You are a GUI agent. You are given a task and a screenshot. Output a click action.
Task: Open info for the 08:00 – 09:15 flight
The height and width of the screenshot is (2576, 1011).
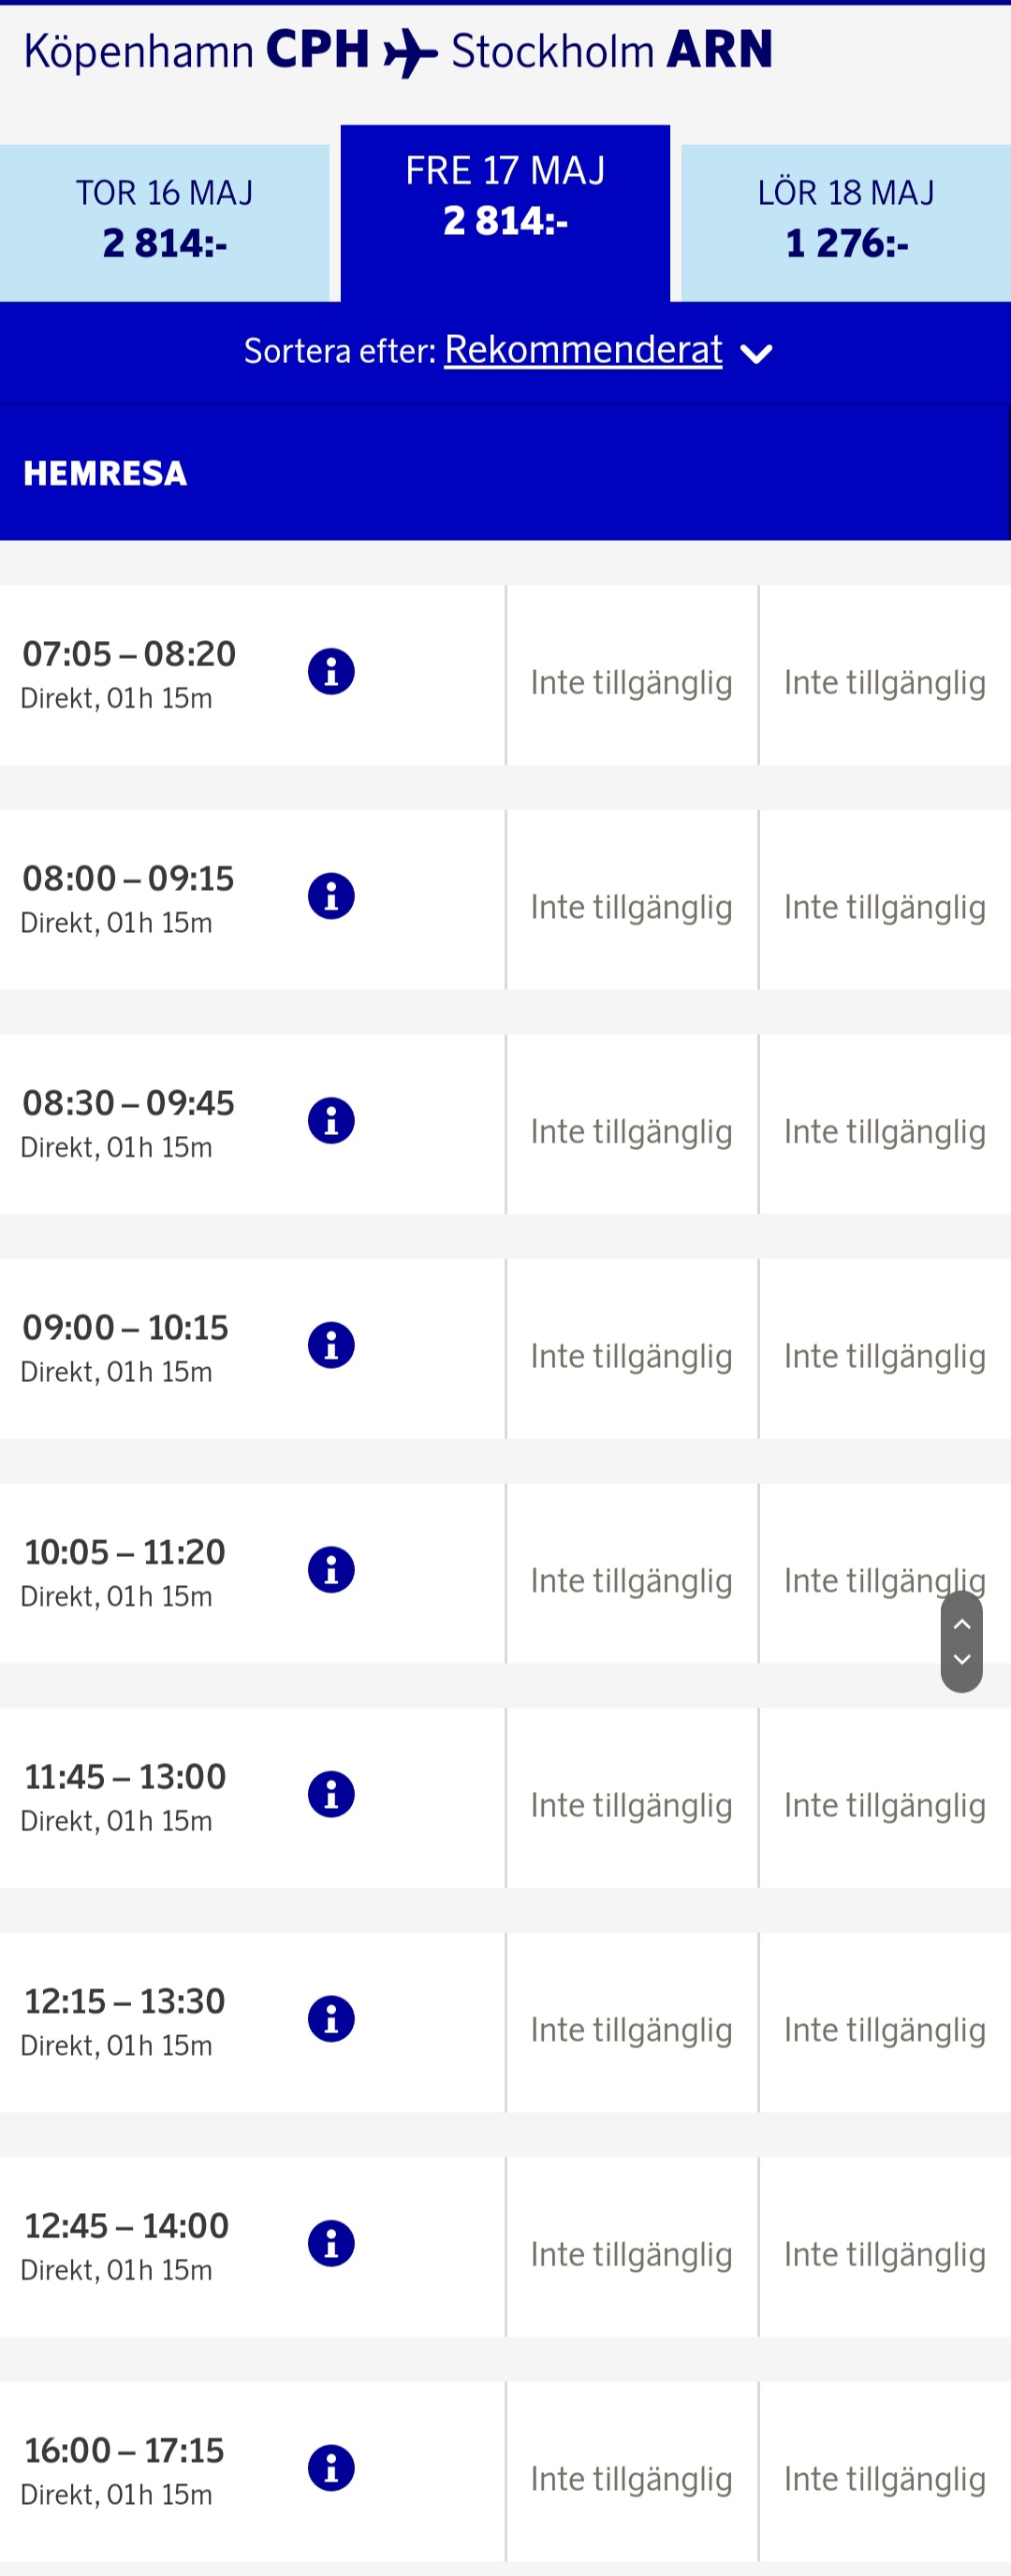(x=331, y=896)
